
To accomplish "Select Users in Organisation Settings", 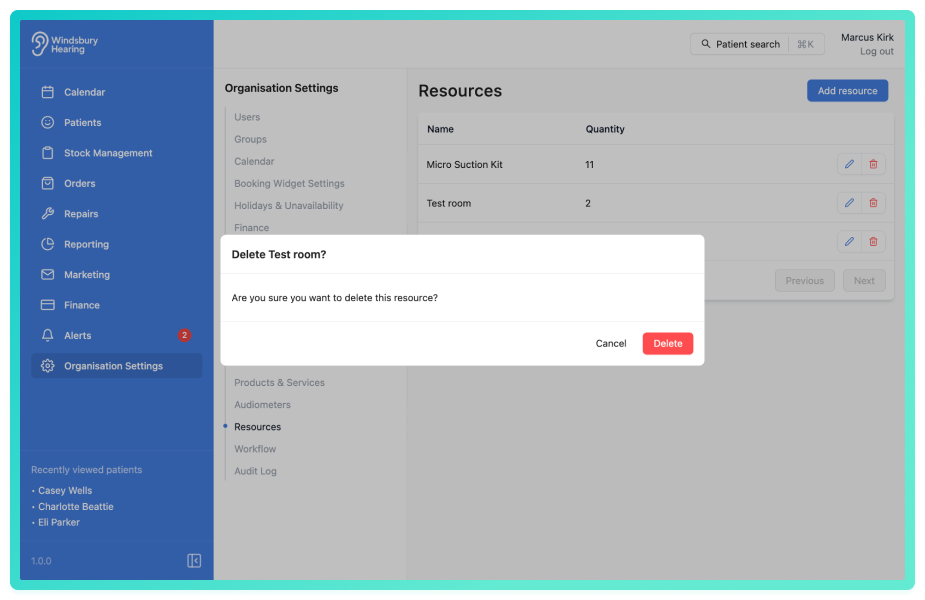I will [x=247, y=117].
